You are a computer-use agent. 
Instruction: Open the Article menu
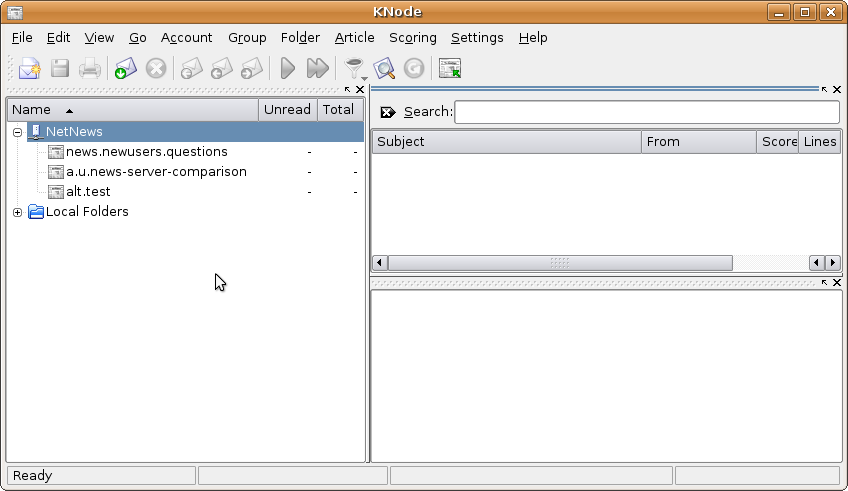[354, 37]
